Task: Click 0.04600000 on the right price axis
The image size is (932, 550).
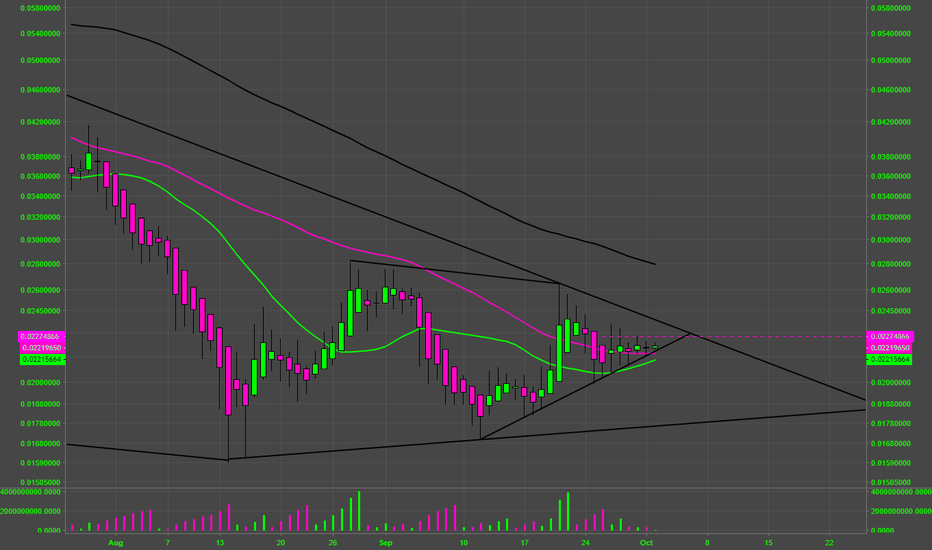Action: [x=890, y=90]
